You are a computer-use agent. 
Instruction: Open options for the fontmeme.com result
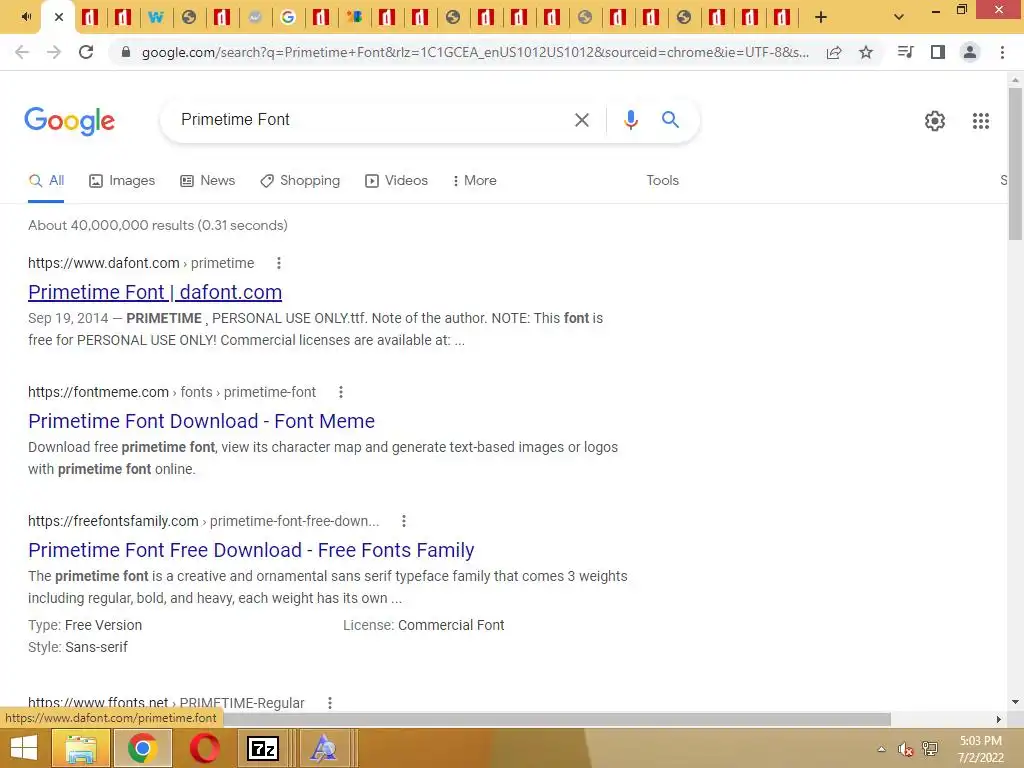click(x=341, y=392)
